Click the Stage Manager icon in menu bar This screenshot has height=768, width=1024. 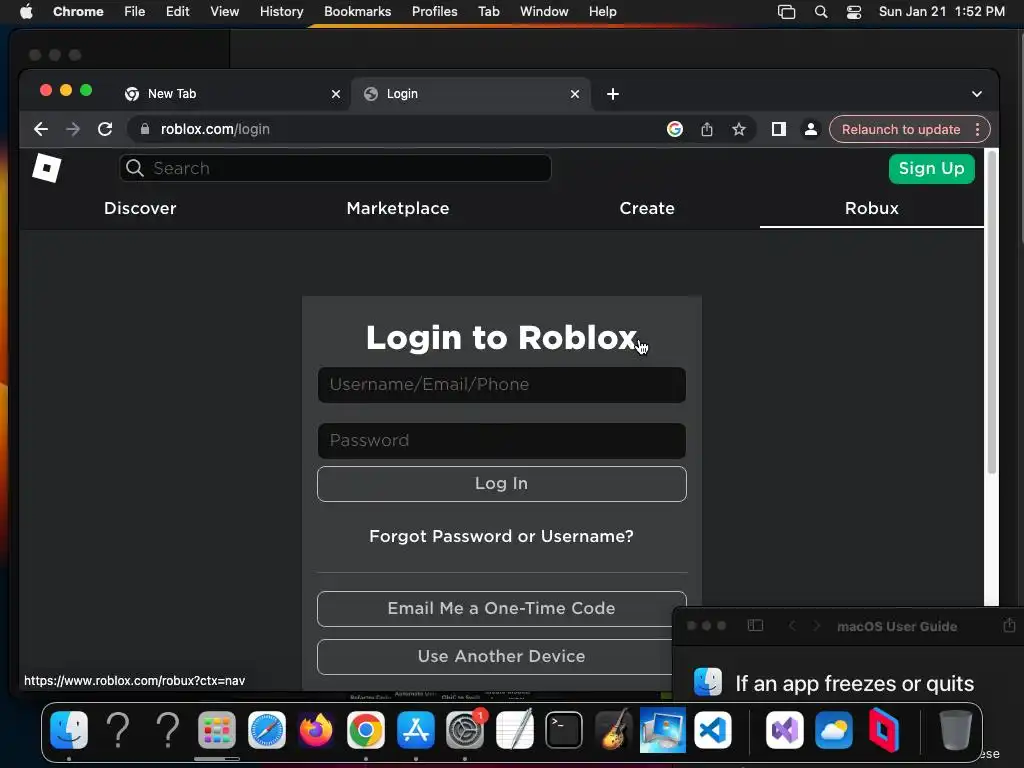tap(786, 12)
